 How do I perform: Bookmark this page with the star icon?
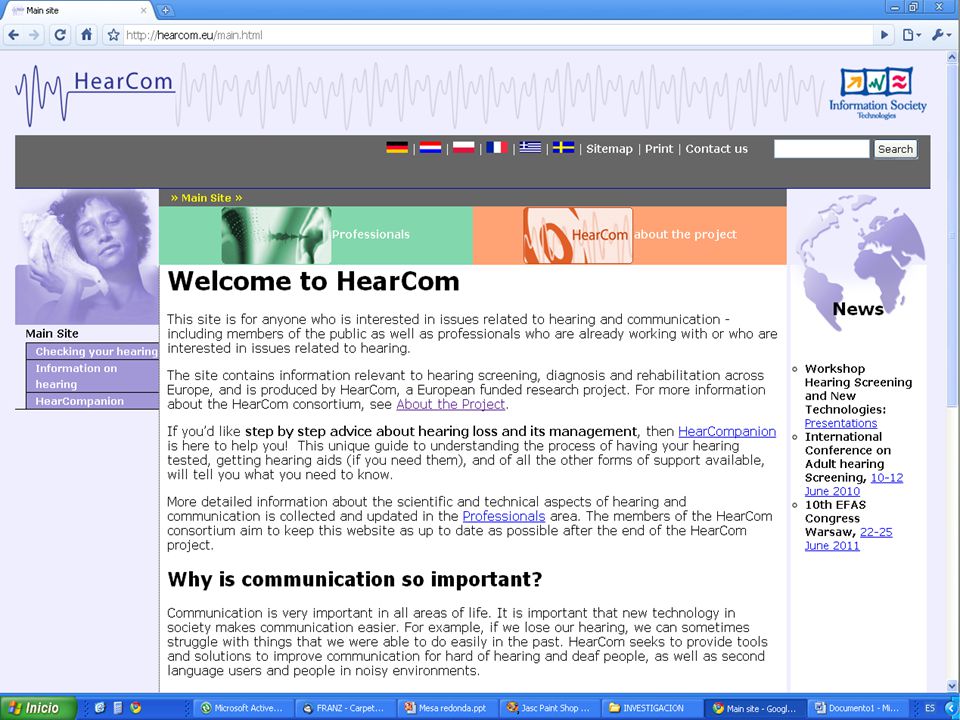click(113, 35)
